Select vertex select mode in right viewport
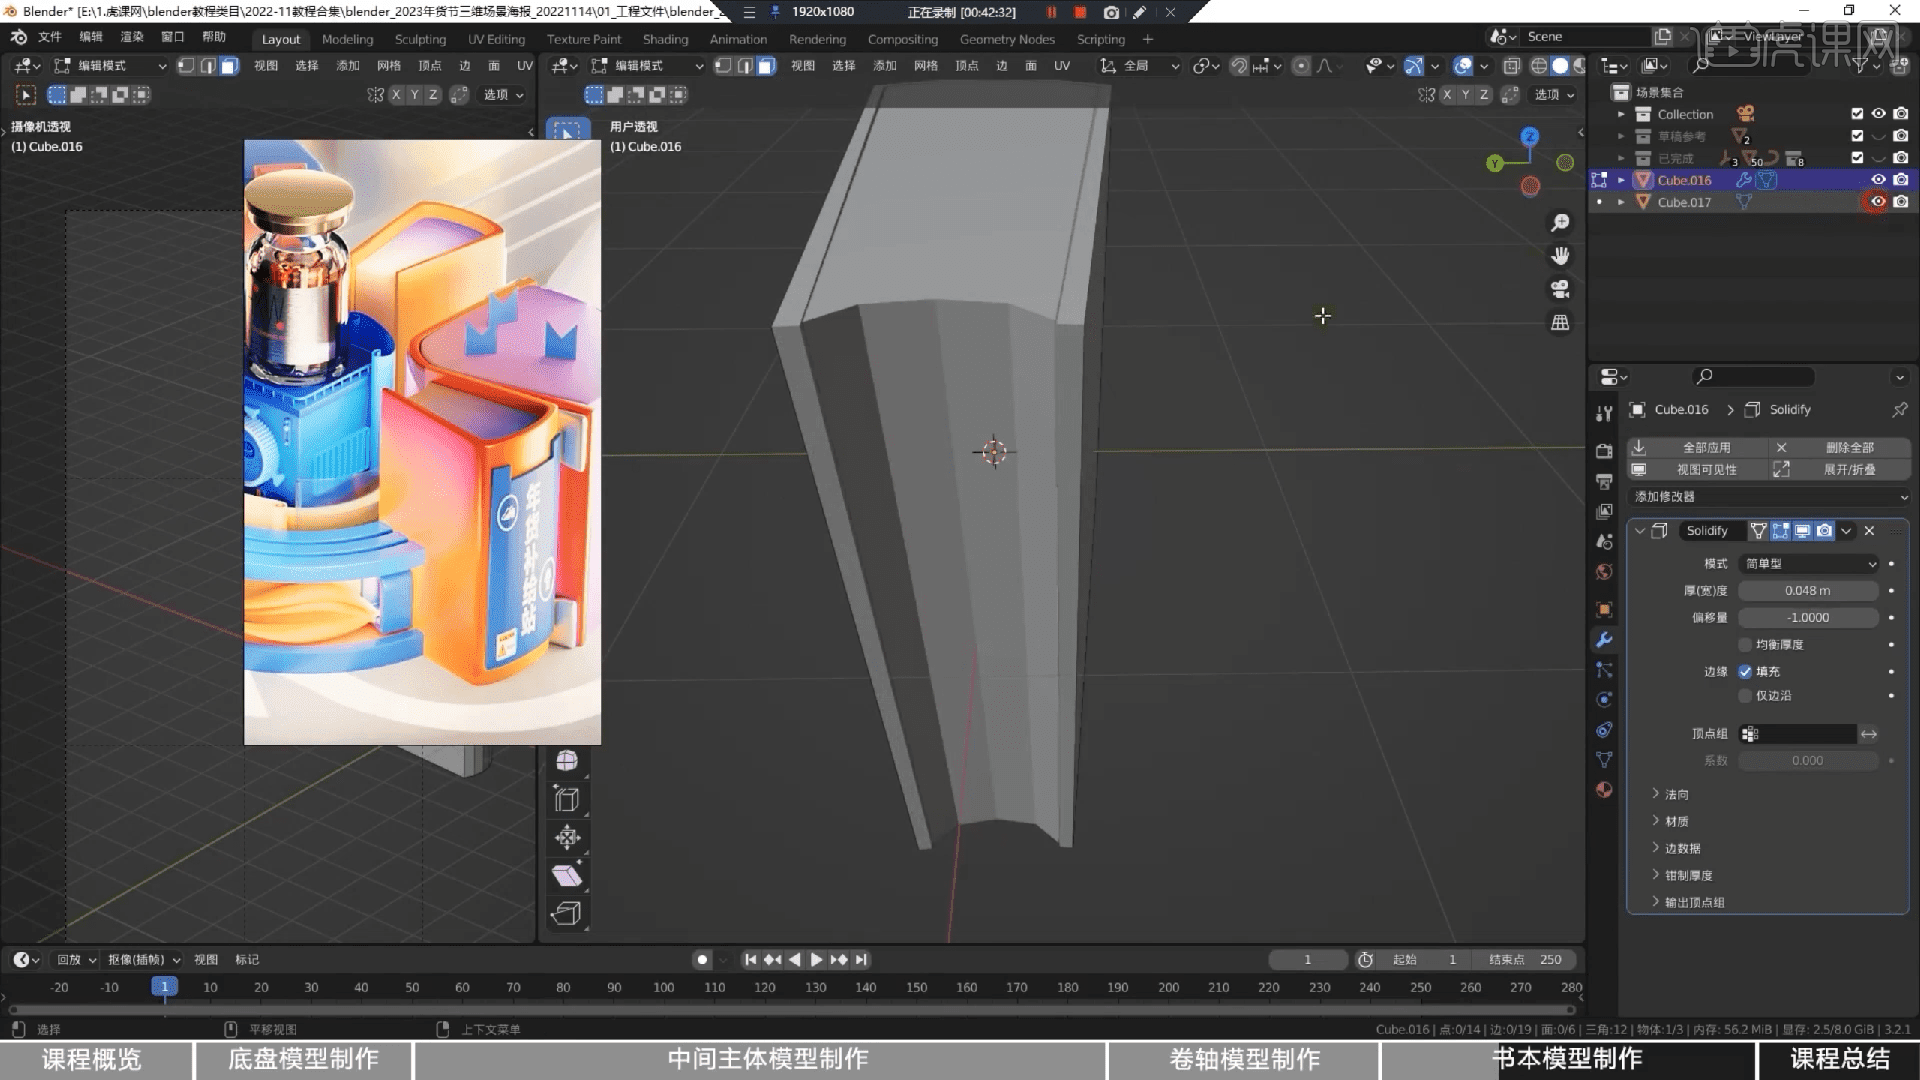This screenshot has height=1080, width=1920. (723, 66)
